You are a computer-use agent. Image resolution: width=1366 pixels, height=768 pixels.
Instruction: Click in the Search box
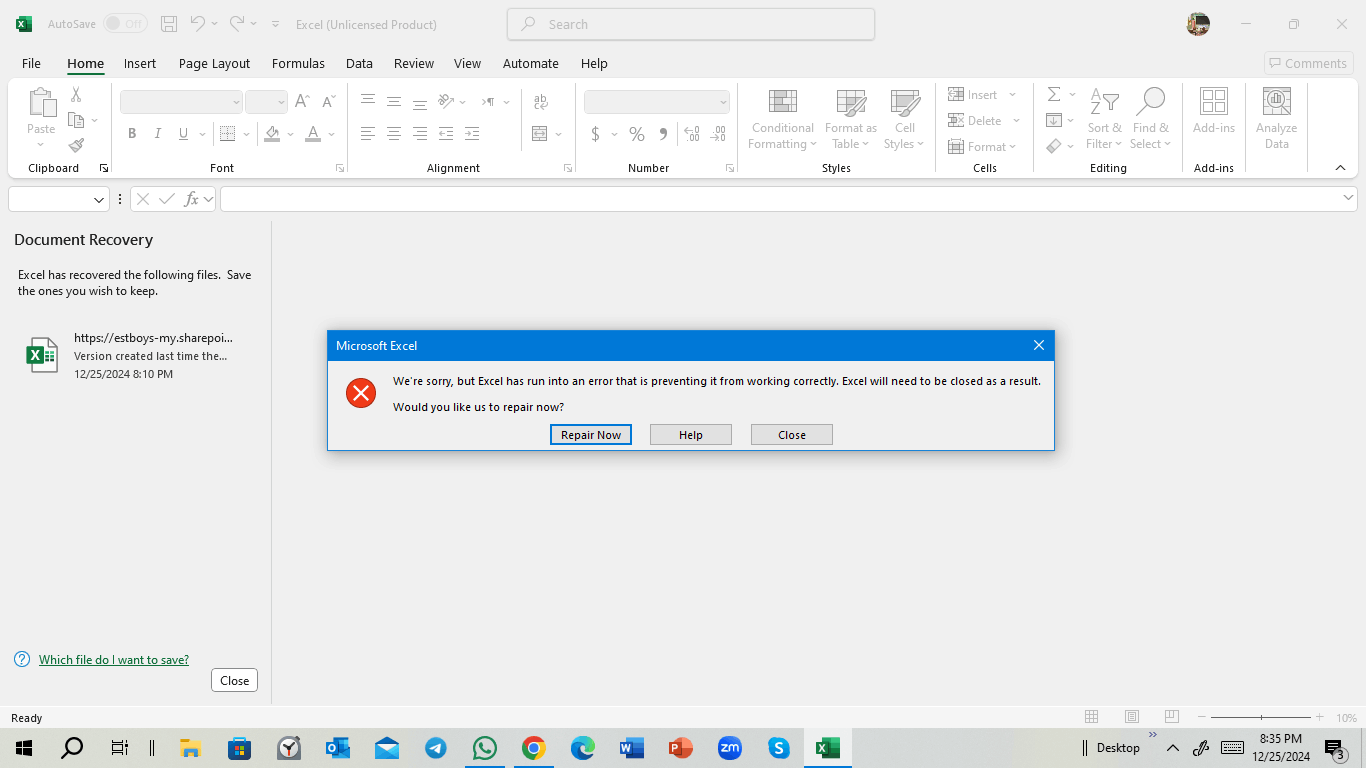pos(691,24)
